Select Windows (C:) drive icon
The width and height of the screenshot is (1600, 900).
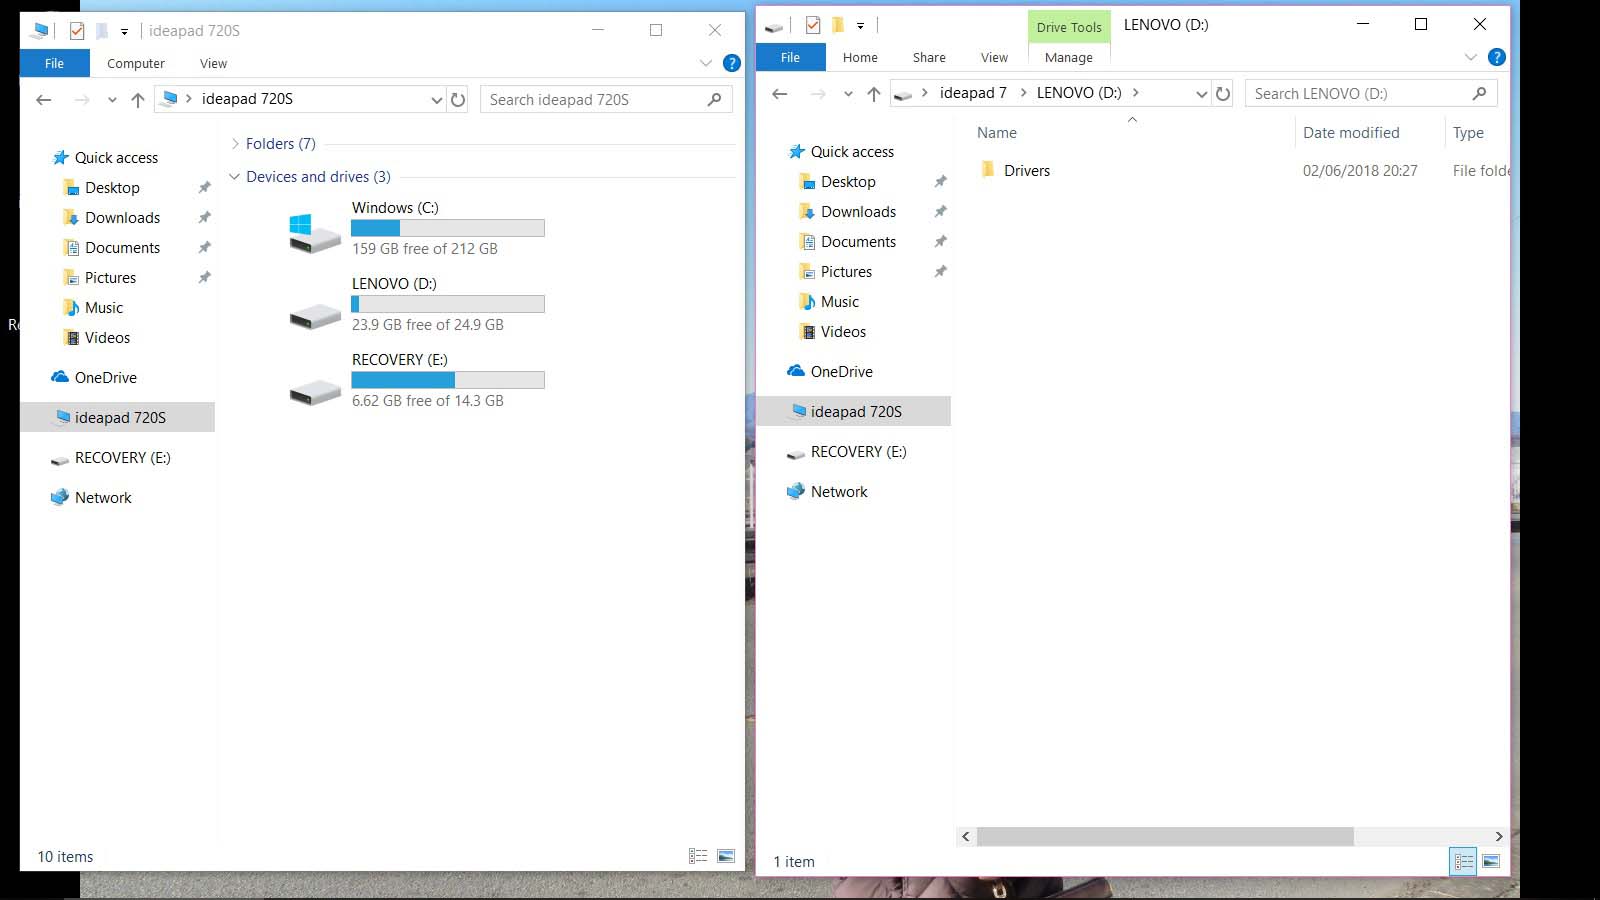[x=314, y=232]
